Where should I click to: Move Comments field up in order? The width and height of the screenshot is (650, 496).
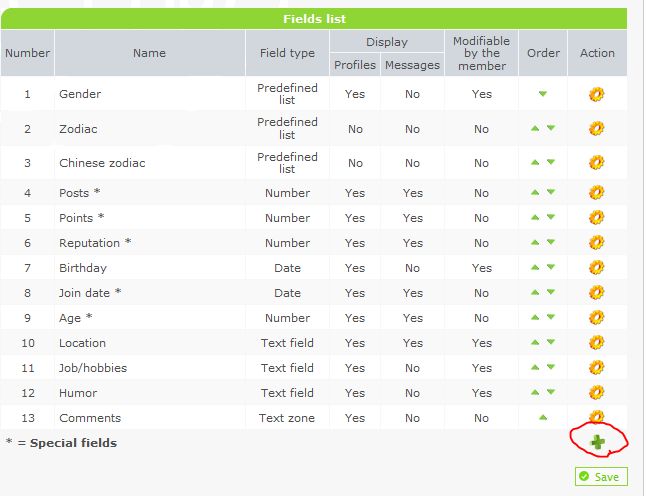543,417
